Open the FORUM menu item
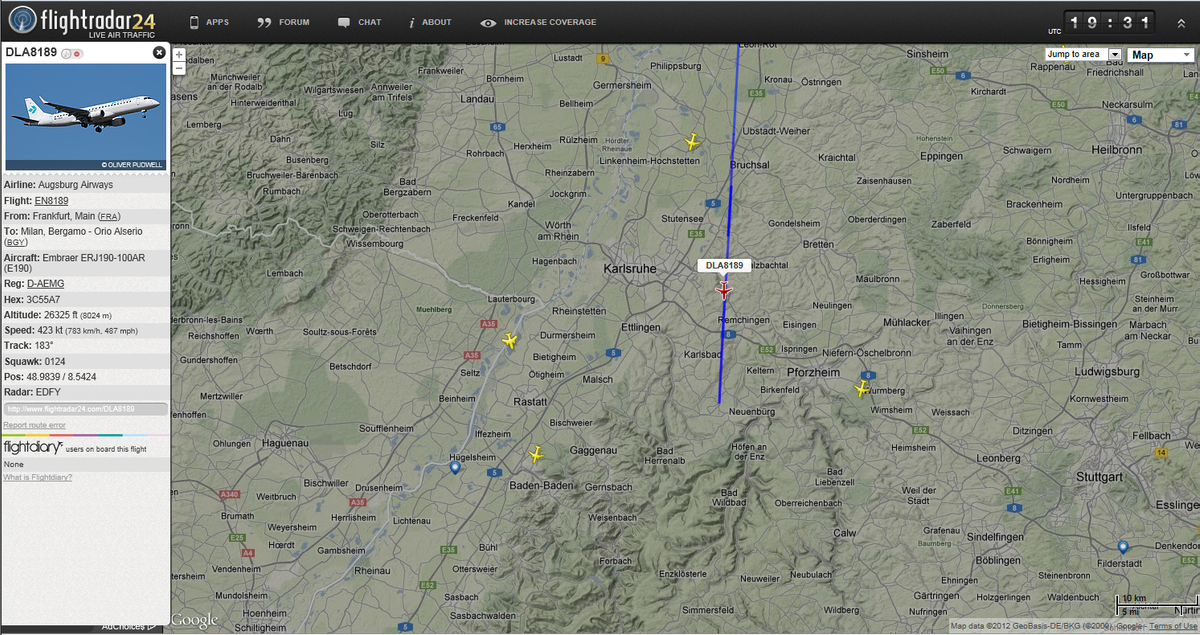The height and width of the screenshot is (635, 1200). point(283,22)
